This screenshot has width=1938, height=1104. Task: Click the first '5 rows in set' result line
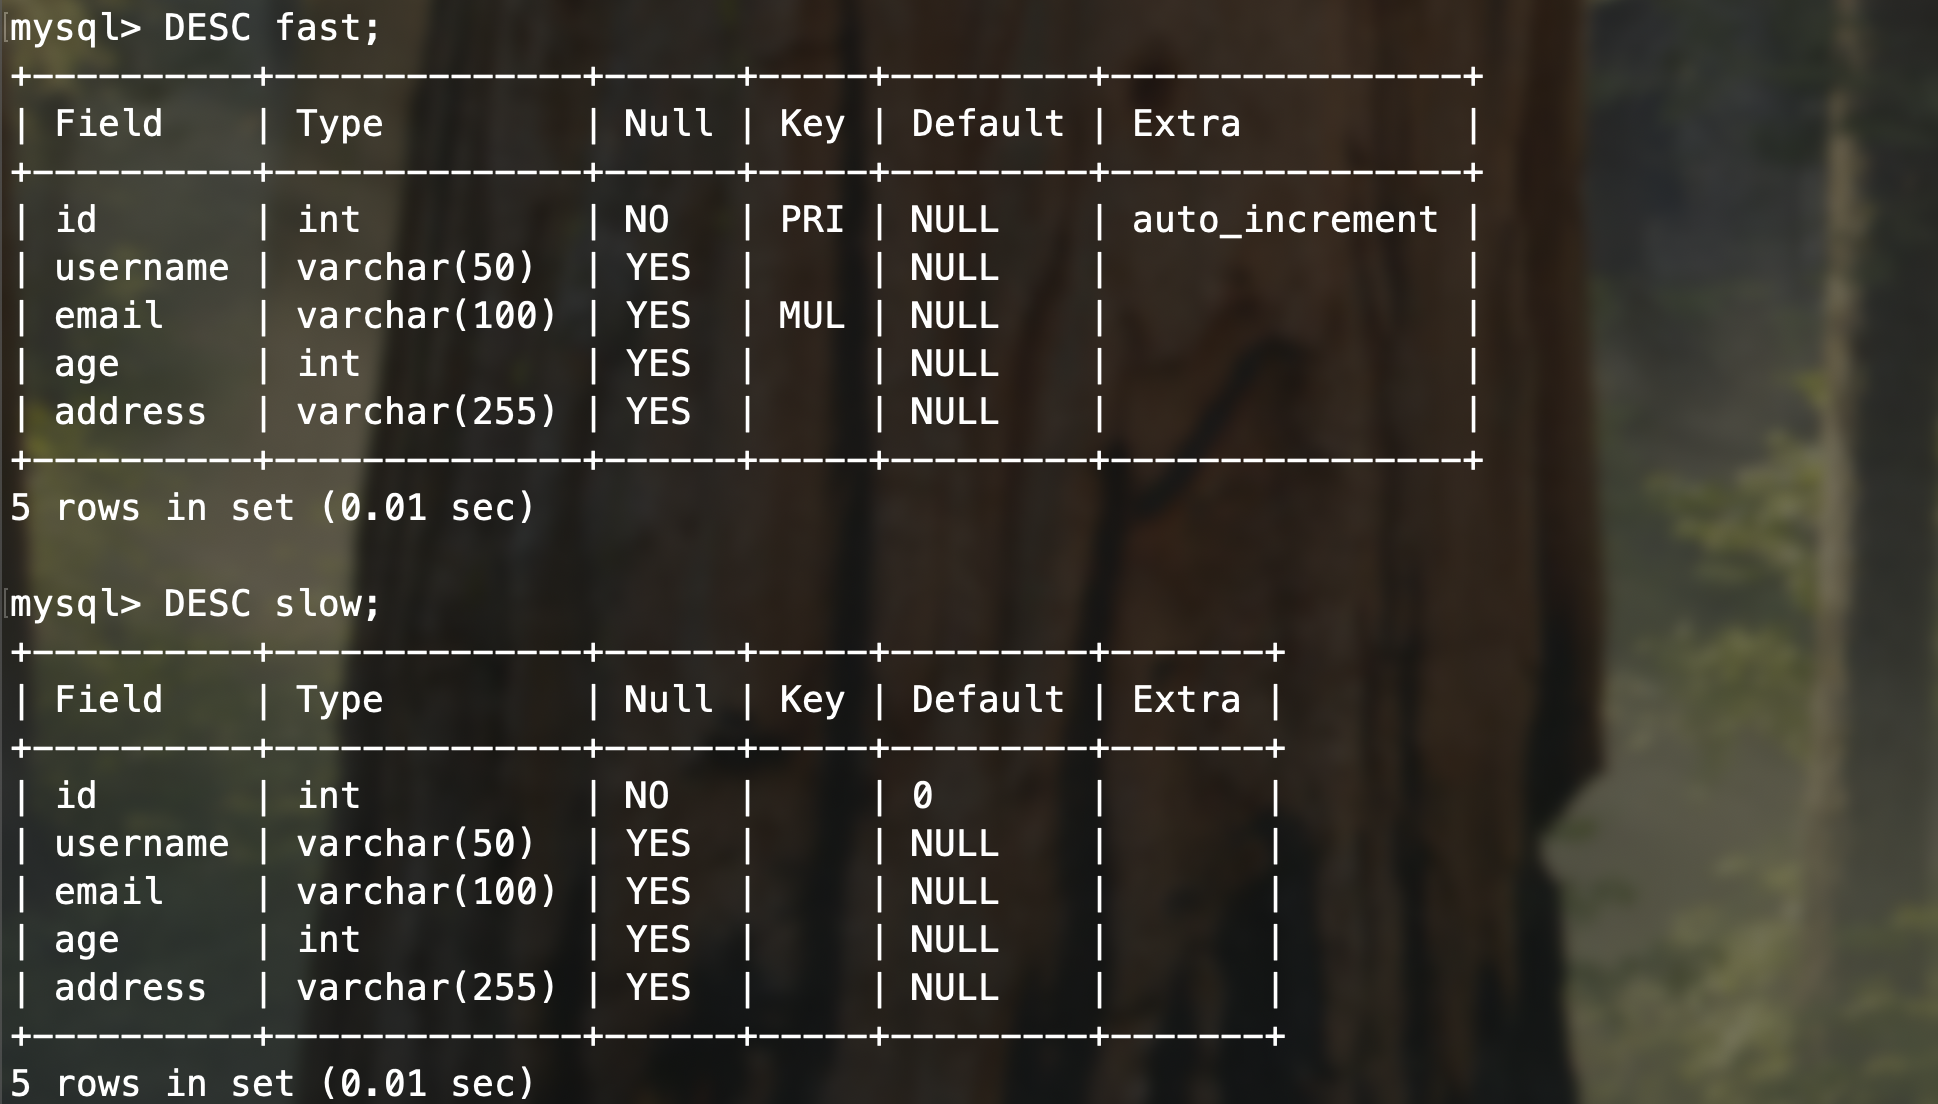(x=273, y=508)
